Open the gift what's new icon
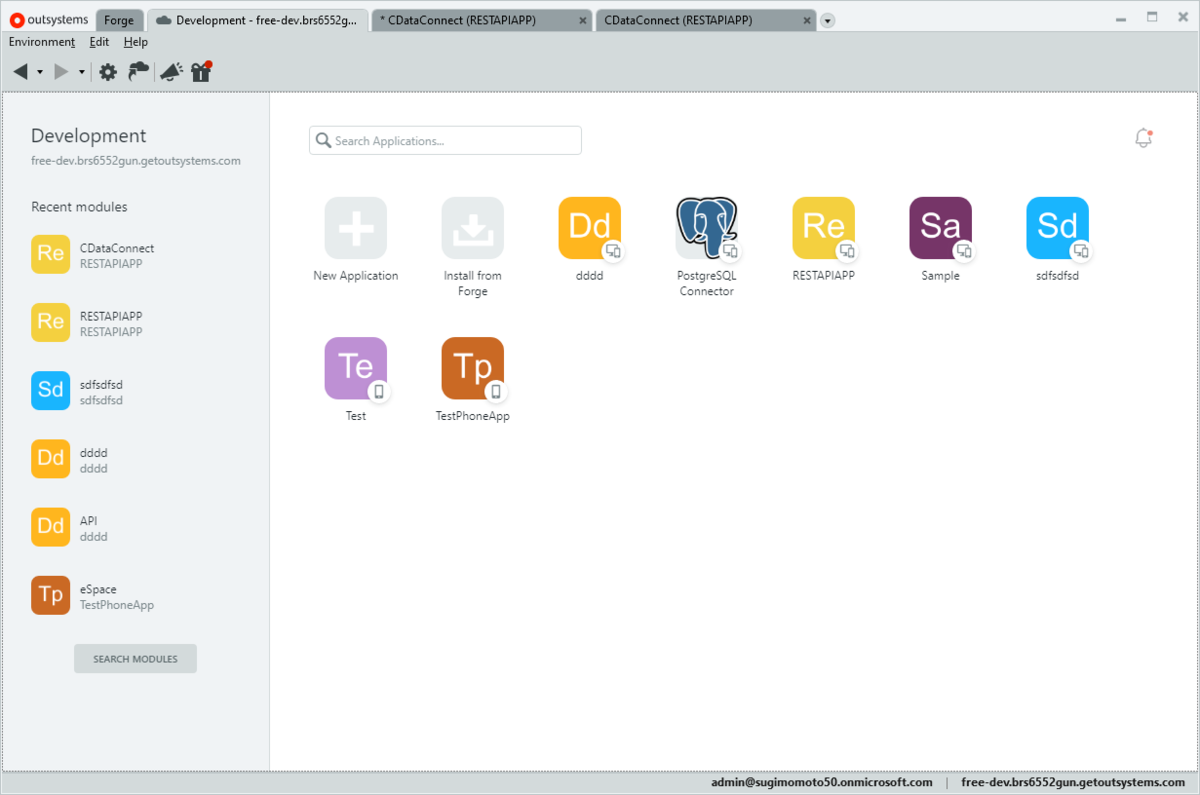This screenshot has height=795, width=1200. 201,71
